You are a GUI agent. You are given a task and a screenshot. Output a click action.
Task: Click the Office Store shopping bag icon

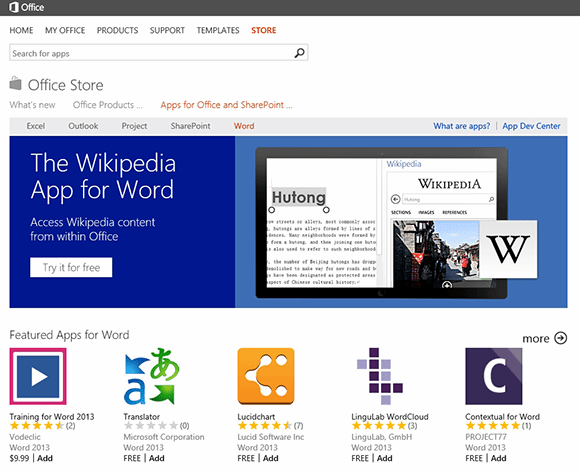pos(16,84)
